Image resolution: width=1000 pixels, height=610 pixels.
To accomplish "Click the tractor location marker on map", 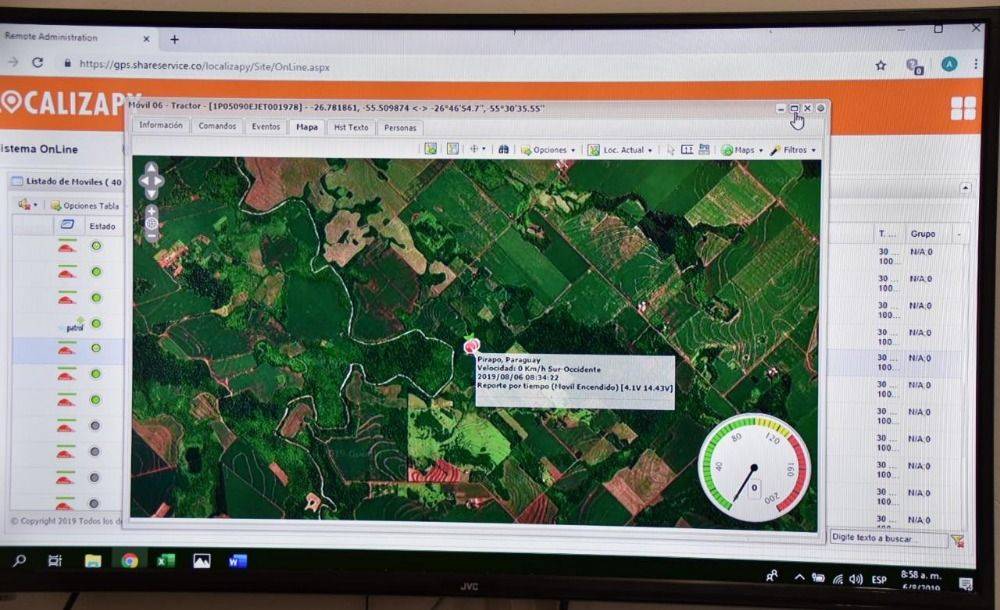I will pyautogui.click(x=471, y=345).
